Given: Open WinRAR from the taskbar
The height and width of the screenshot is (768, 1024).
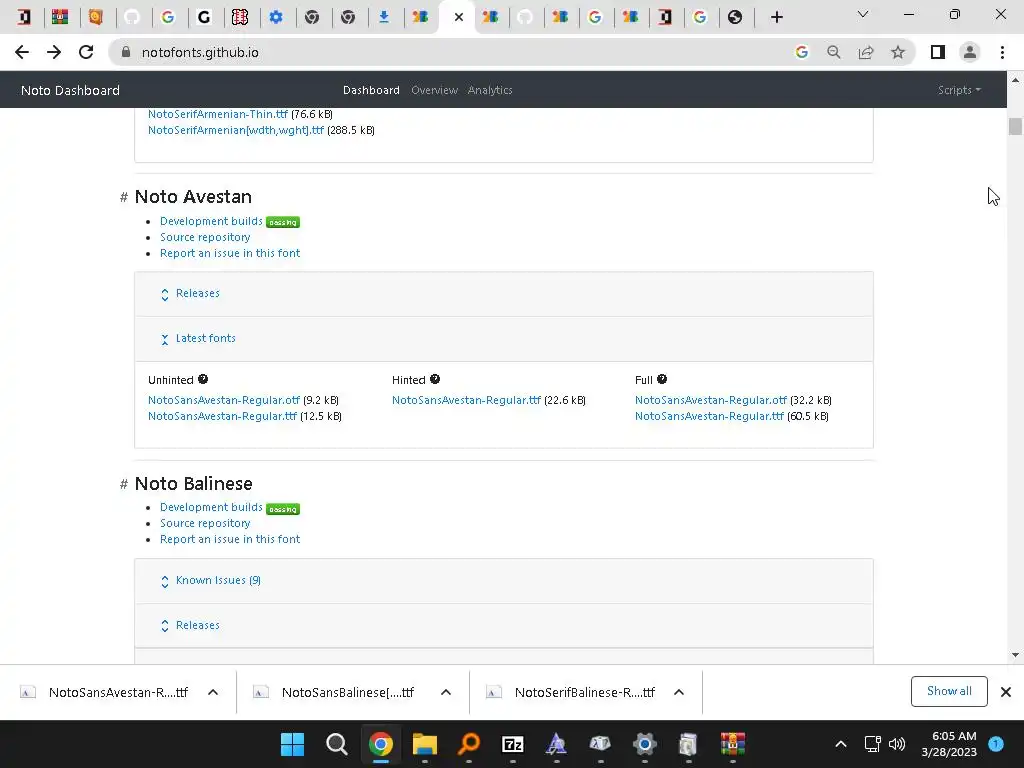Looking at the screenshot, I should pyautogui.click(x=733, y=744).
